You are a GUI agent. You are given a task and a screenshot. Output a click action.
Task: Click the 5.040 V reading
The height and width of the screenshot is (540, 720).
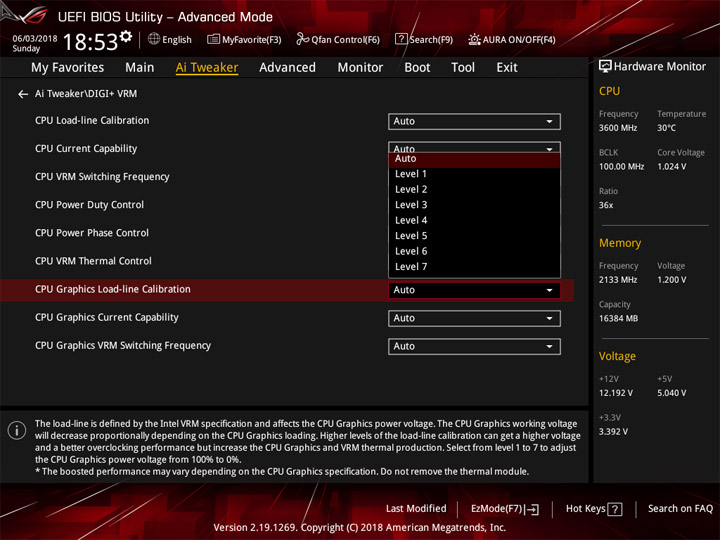click(x=671, y=393)
